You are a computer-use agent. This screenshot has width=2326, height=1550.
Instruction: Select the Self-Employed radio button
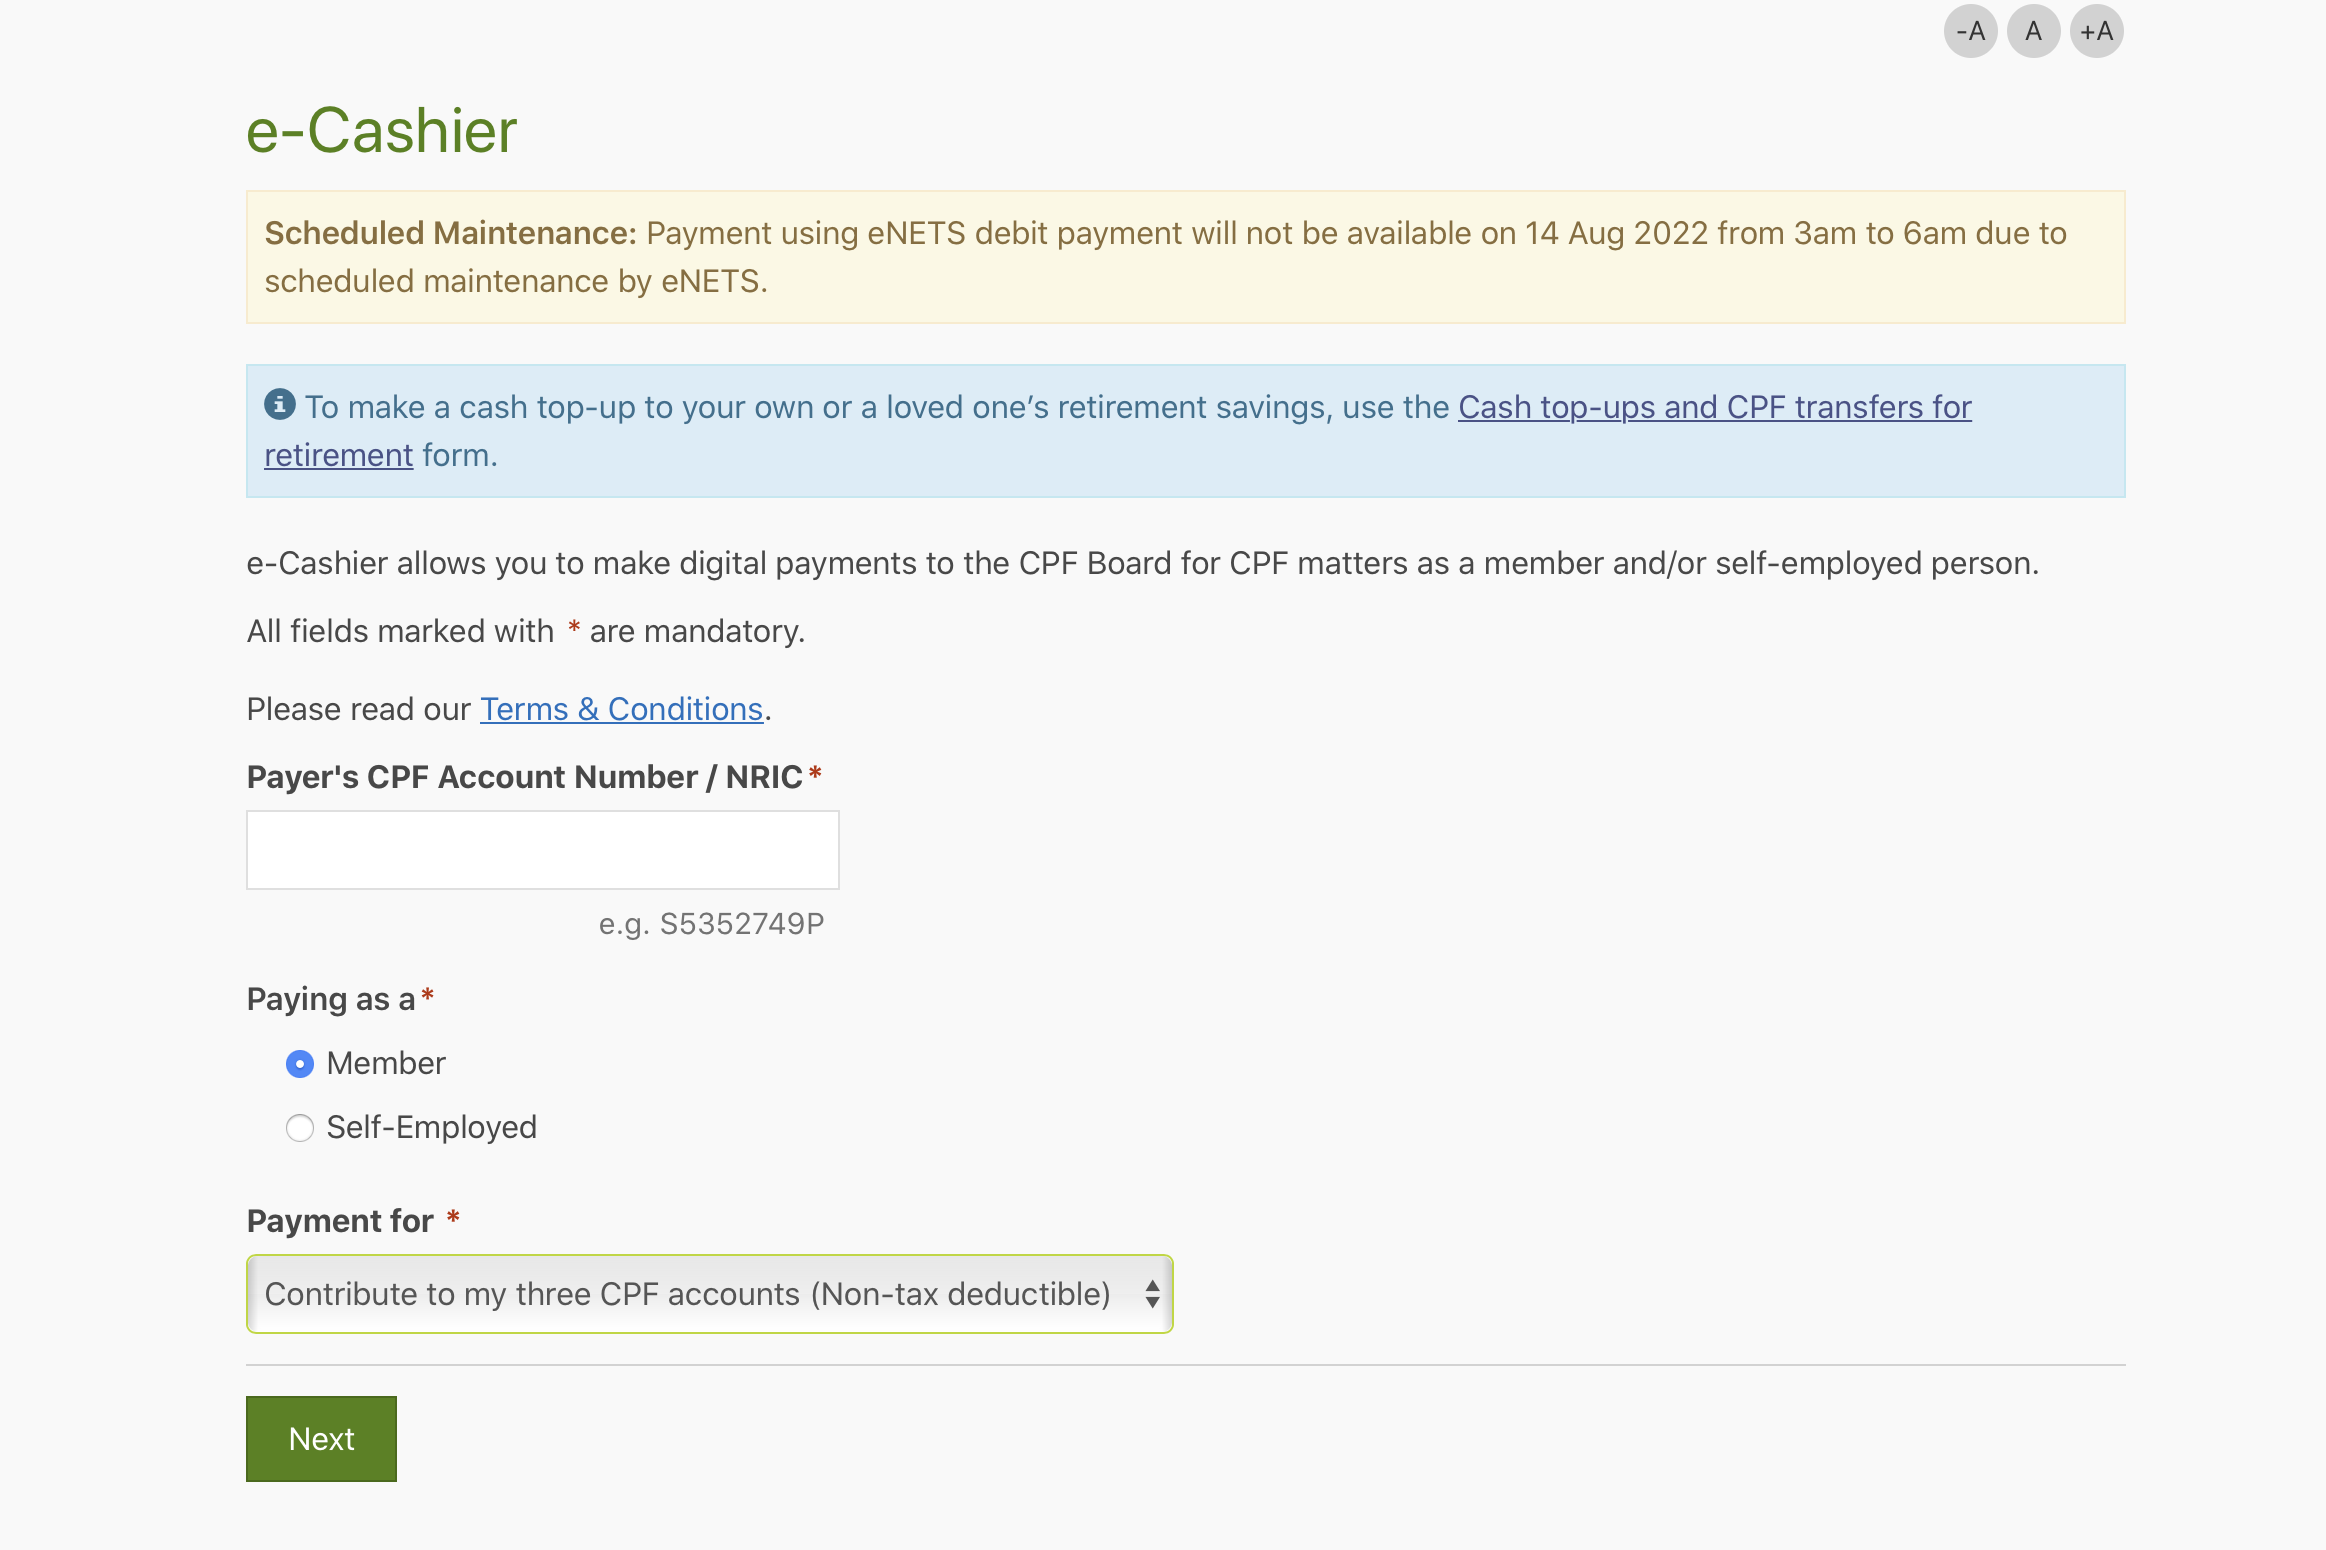[x=300, y=1128]
